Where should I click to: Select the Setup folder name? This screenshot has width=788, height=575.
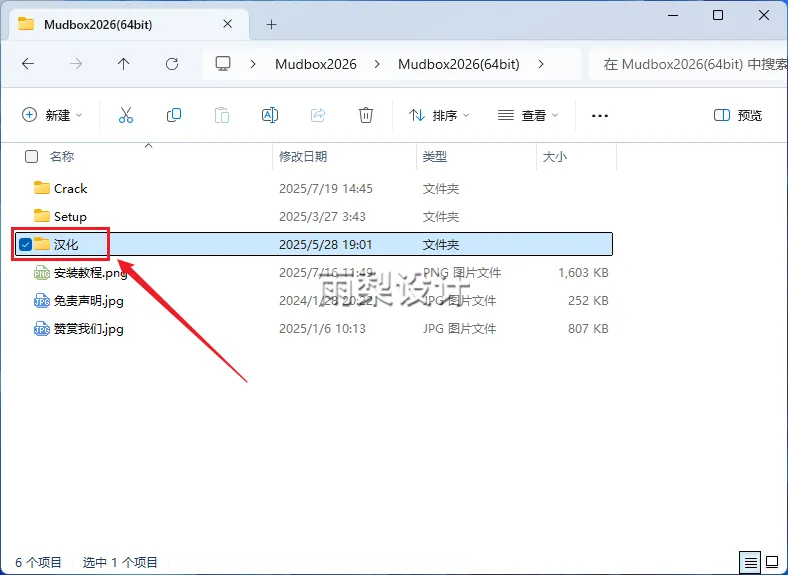[x=70, y=217]
